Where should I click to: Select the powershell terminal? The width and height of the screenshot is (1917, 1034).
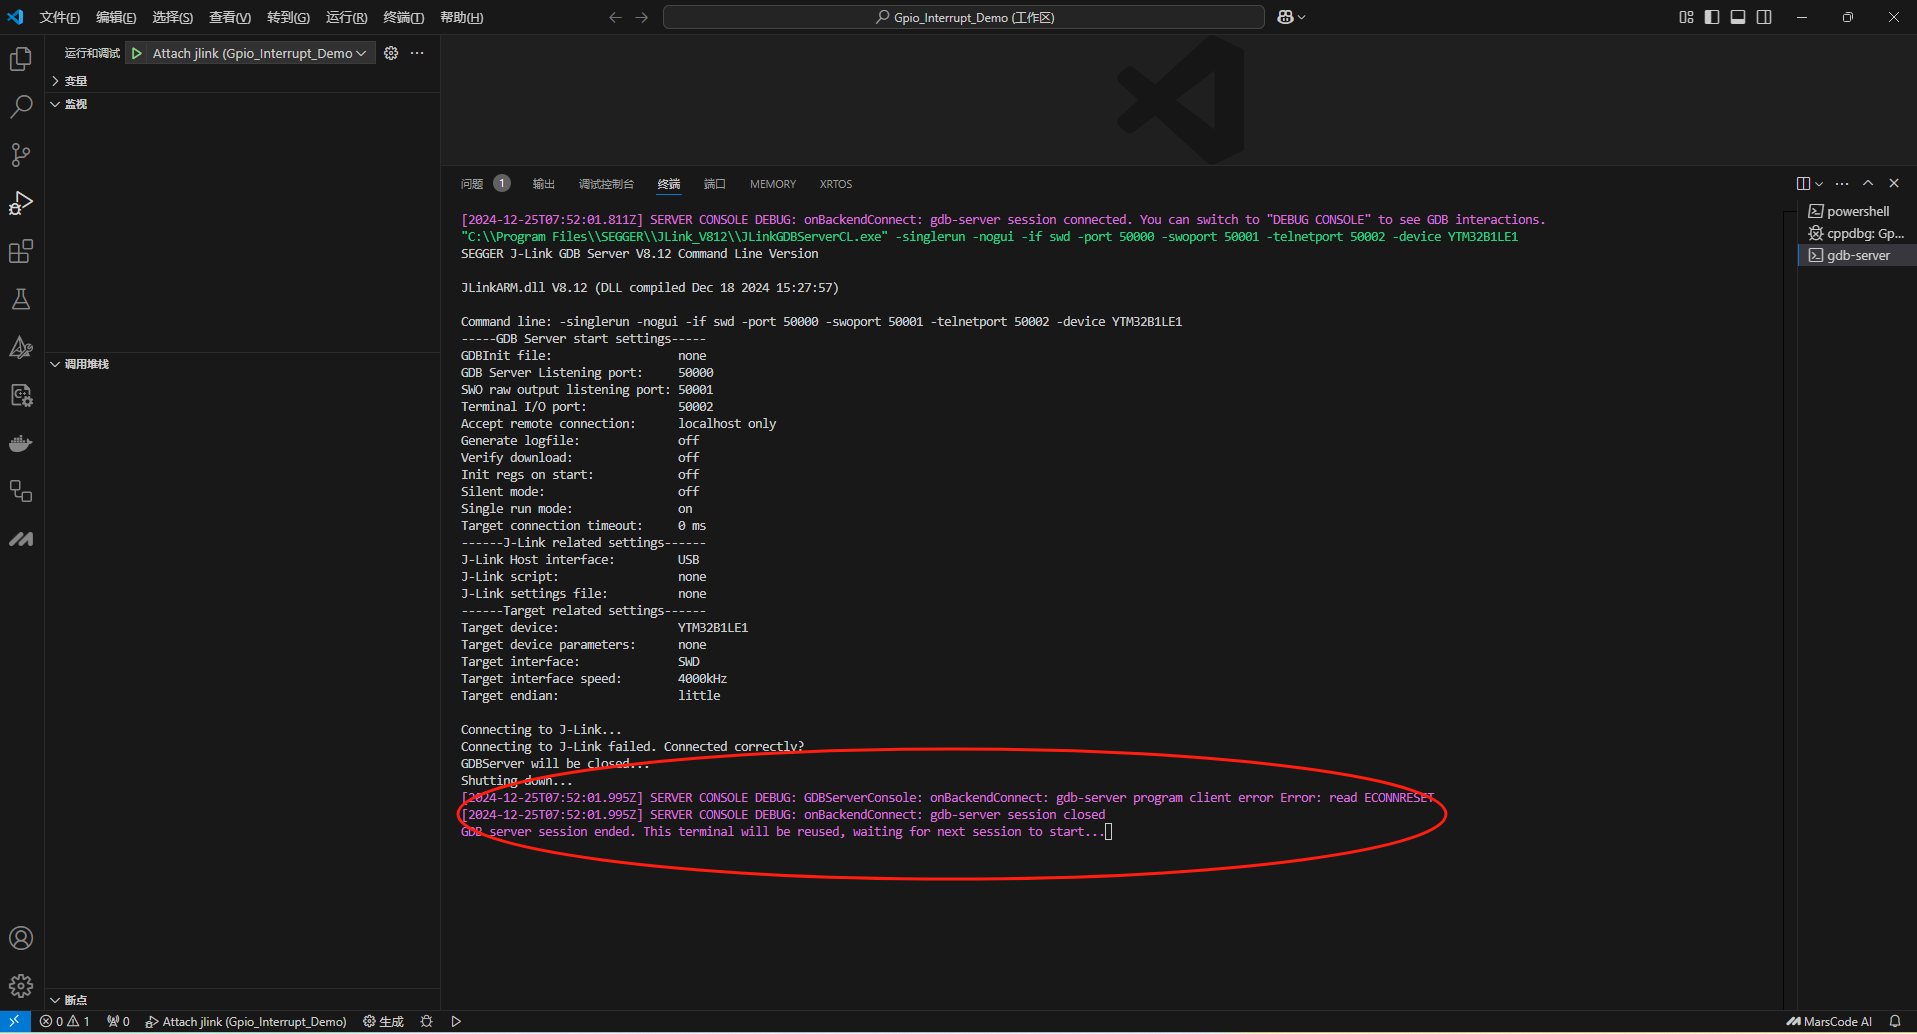coord(1857,211)
